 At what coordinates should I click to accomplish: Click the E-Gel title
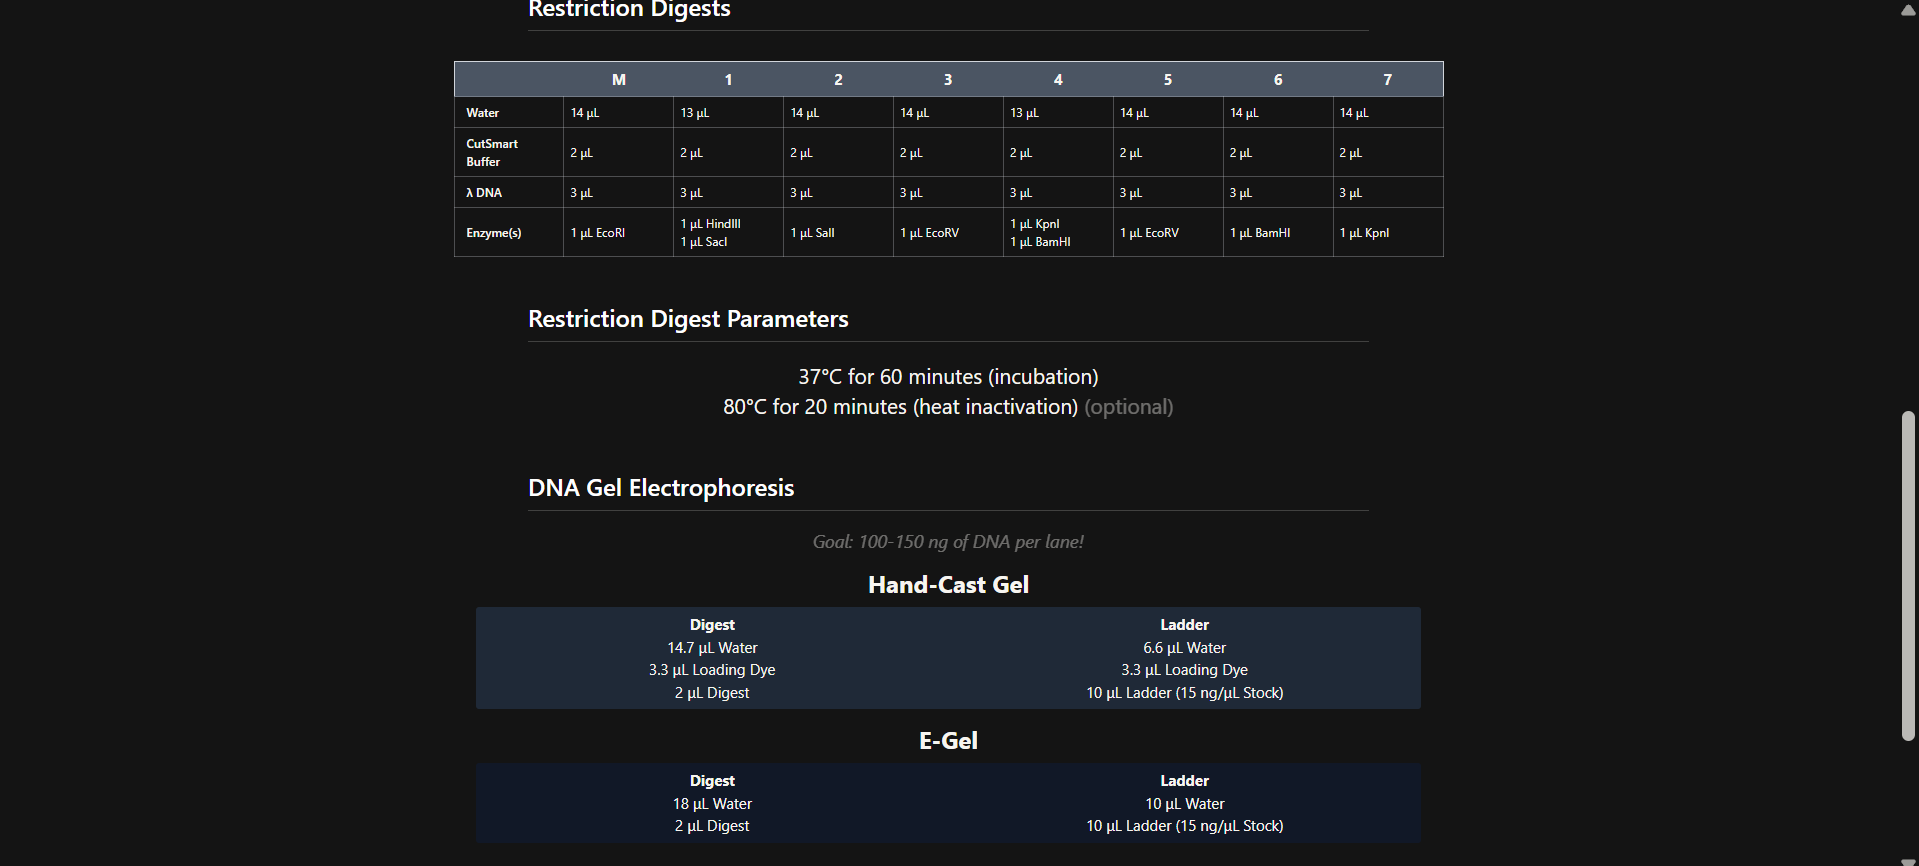coord(948,741)
